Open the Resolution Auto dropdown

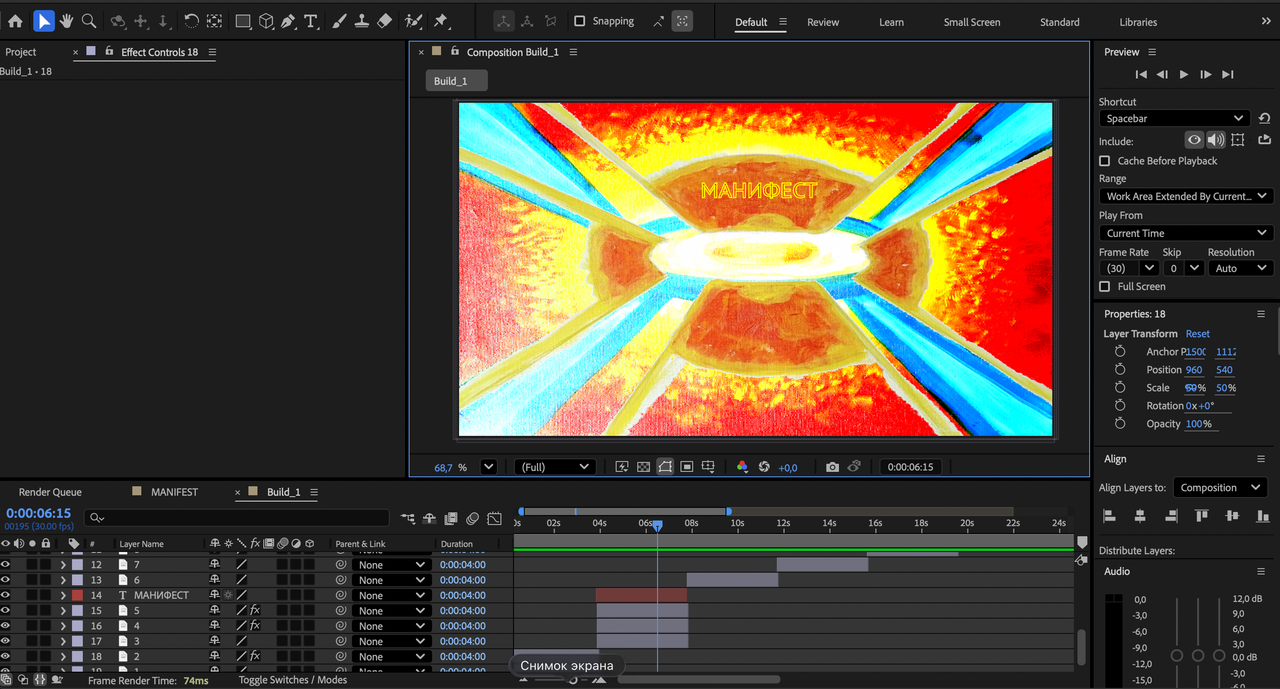[x=1240, y=268]
